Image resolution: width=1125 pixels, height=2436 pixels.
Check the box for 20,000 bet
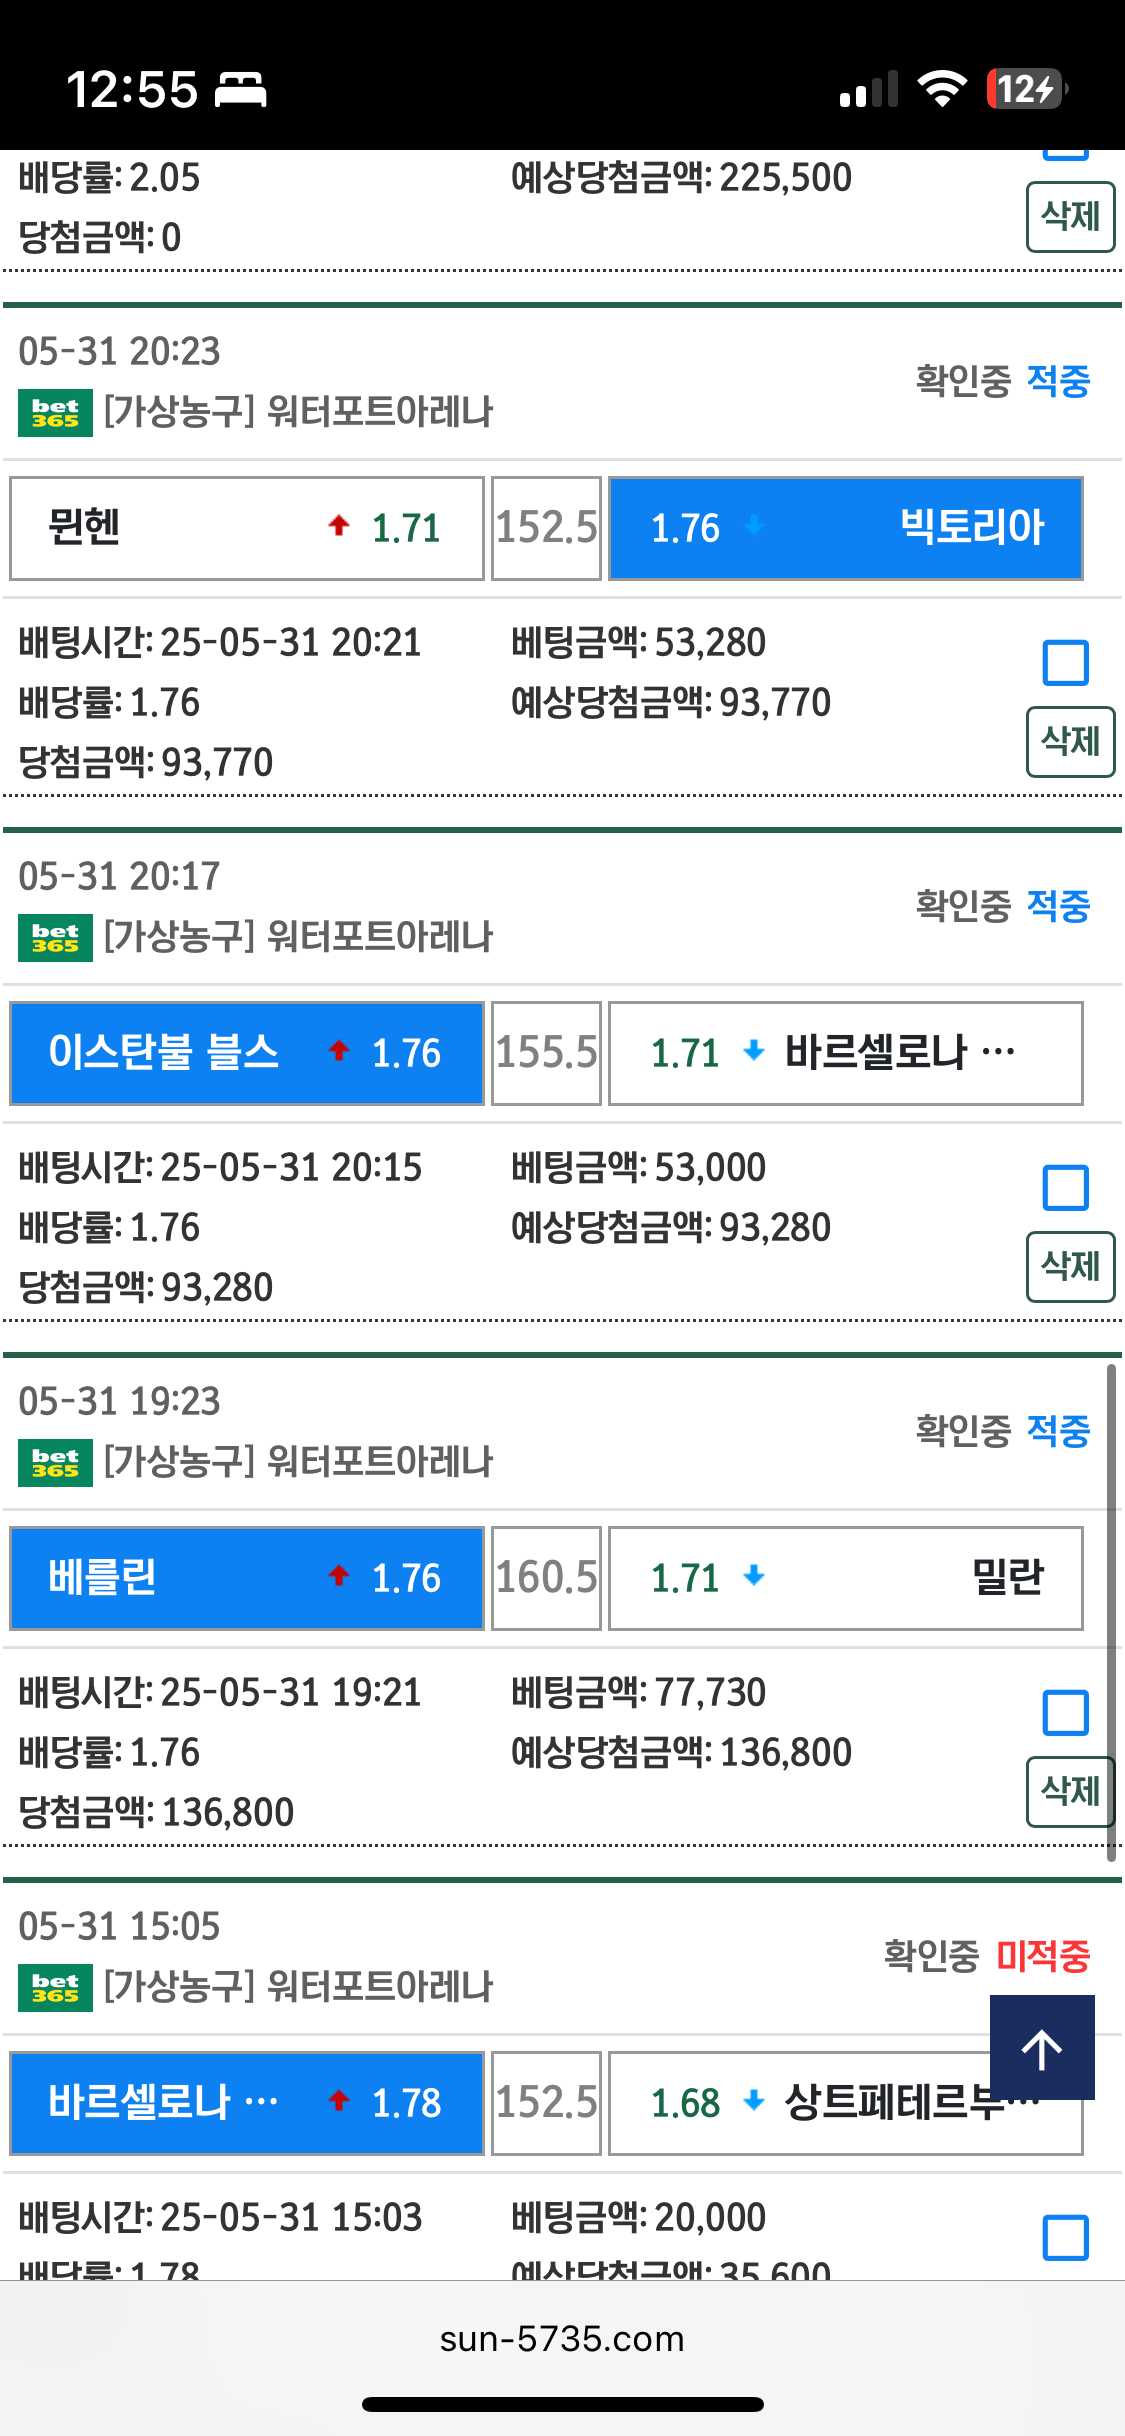pyautogui.click(x=1065, y=2238)
